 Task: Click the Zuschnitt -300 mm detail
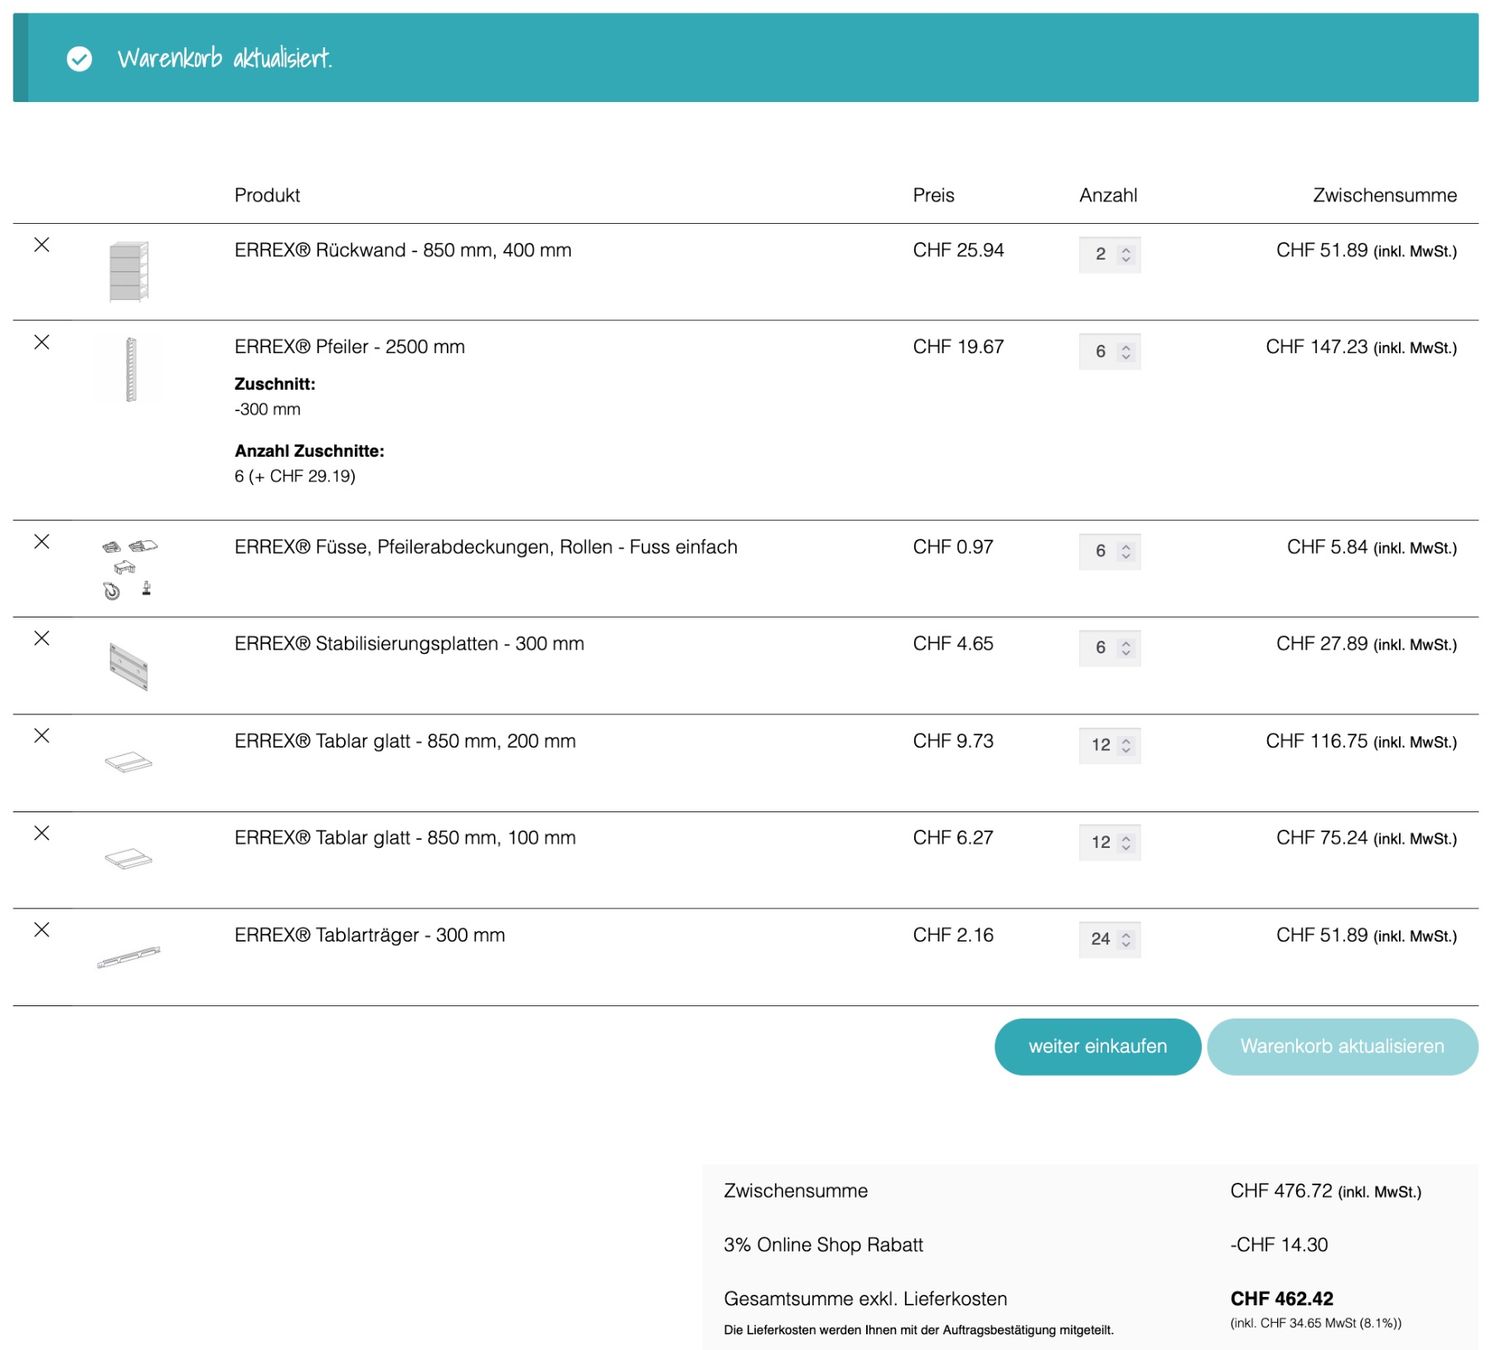click(x=267, y=409)
